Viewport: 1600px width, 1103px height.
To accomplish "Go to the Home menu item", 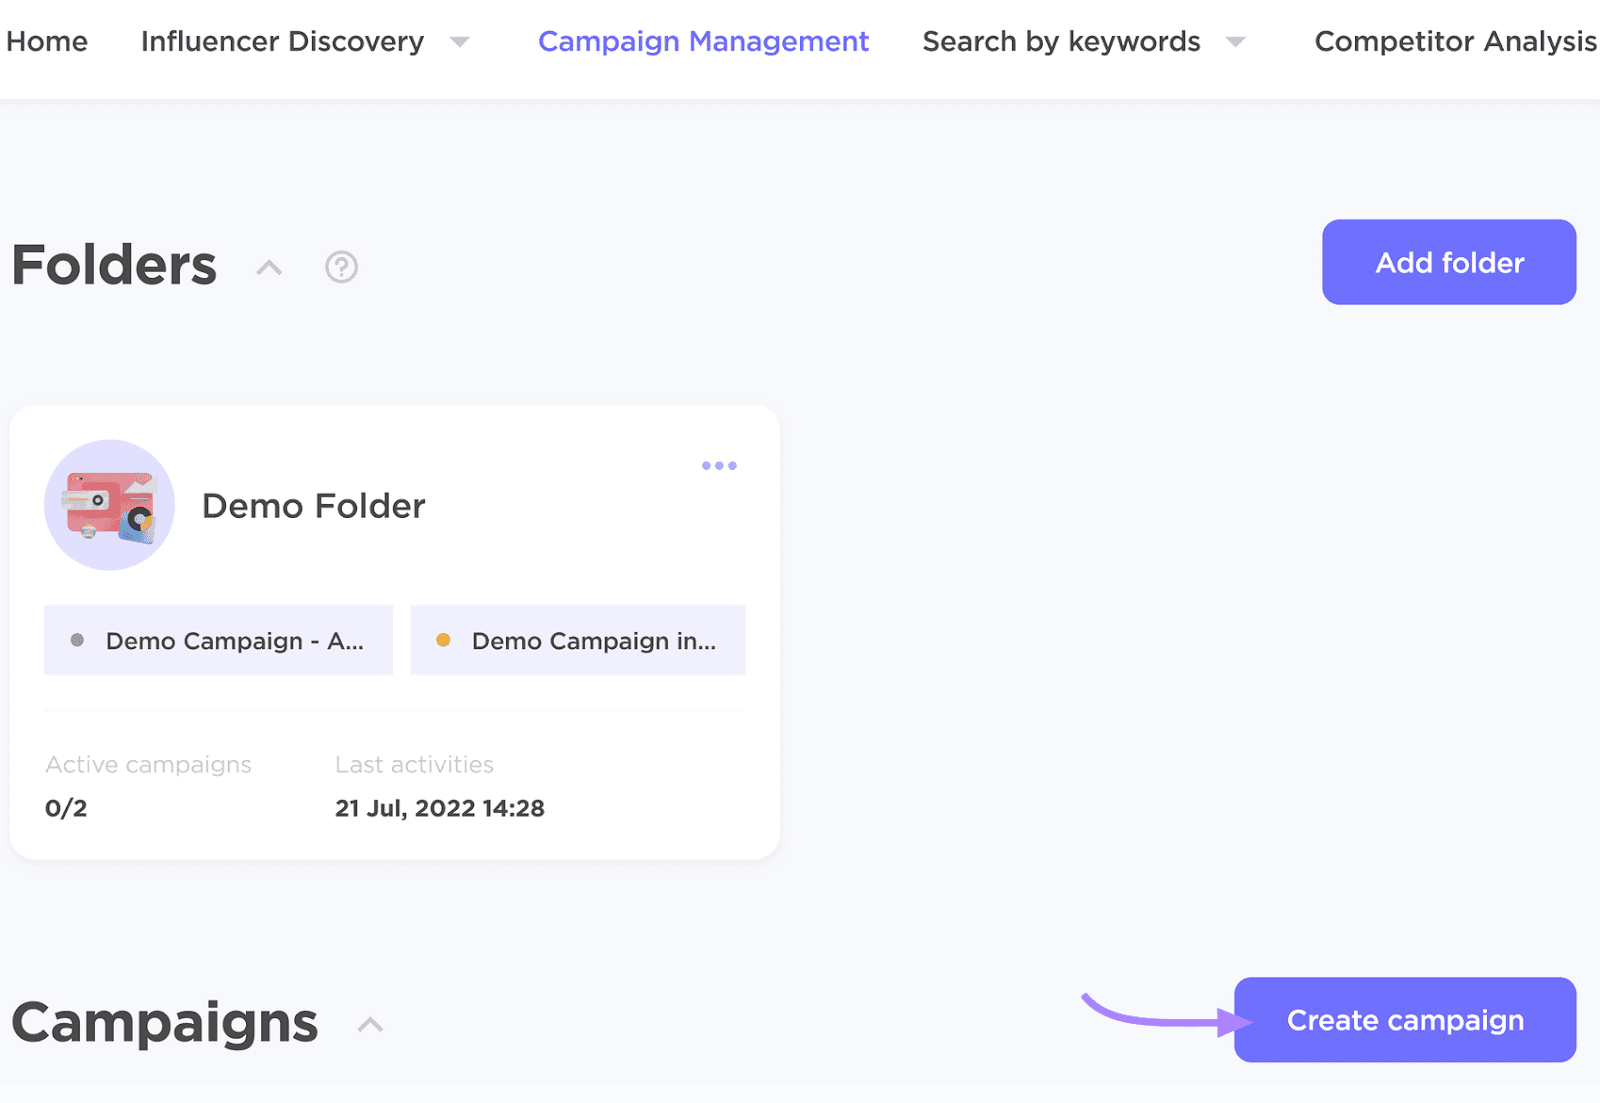I will pos(46,42).
